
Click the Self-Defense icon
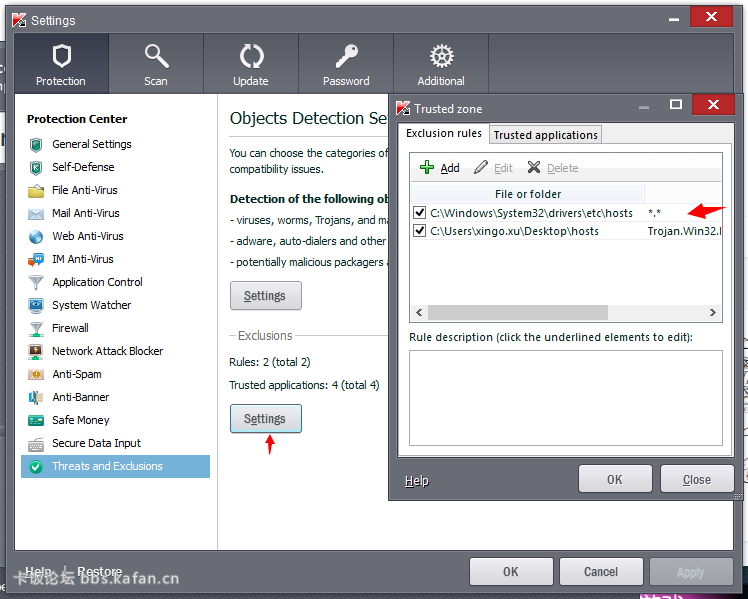pos(36,167)
